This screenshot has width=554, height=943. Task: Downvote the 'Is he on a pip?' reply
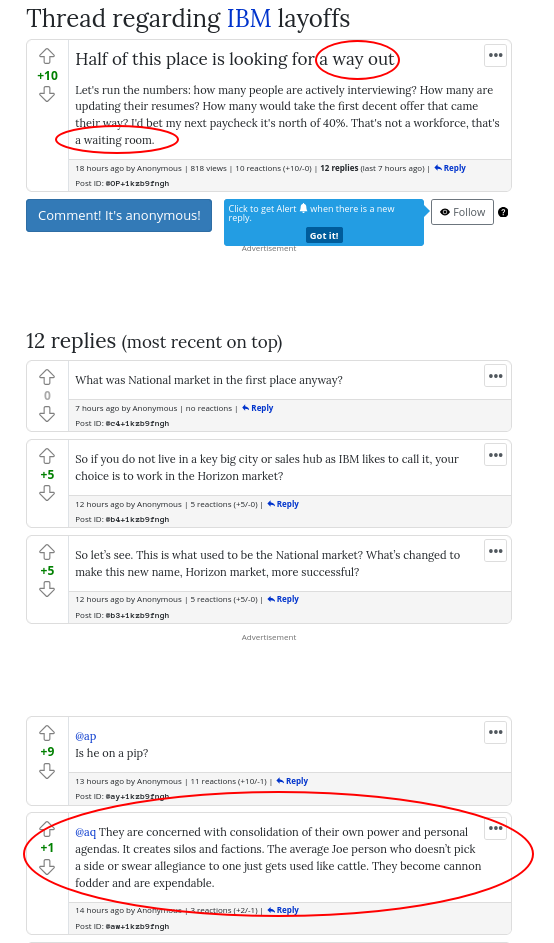[x=47, y=770]
